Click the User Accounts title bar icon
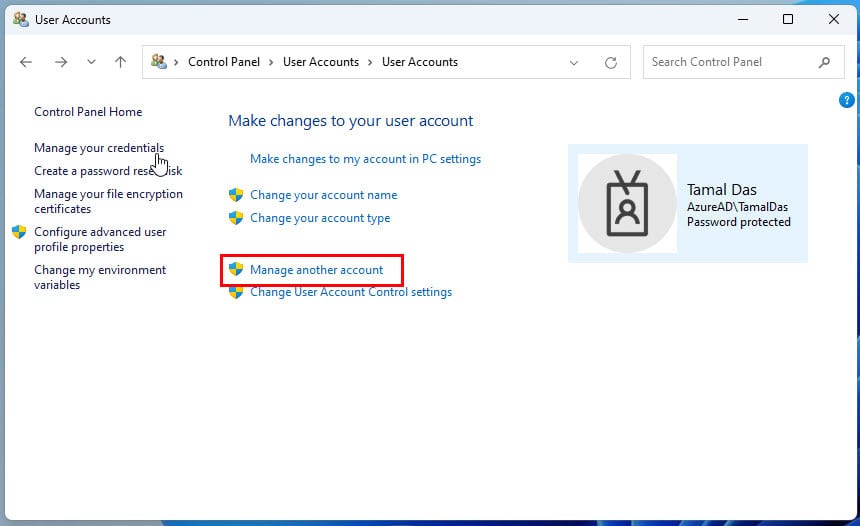860x526 pixels. (21, 19)
